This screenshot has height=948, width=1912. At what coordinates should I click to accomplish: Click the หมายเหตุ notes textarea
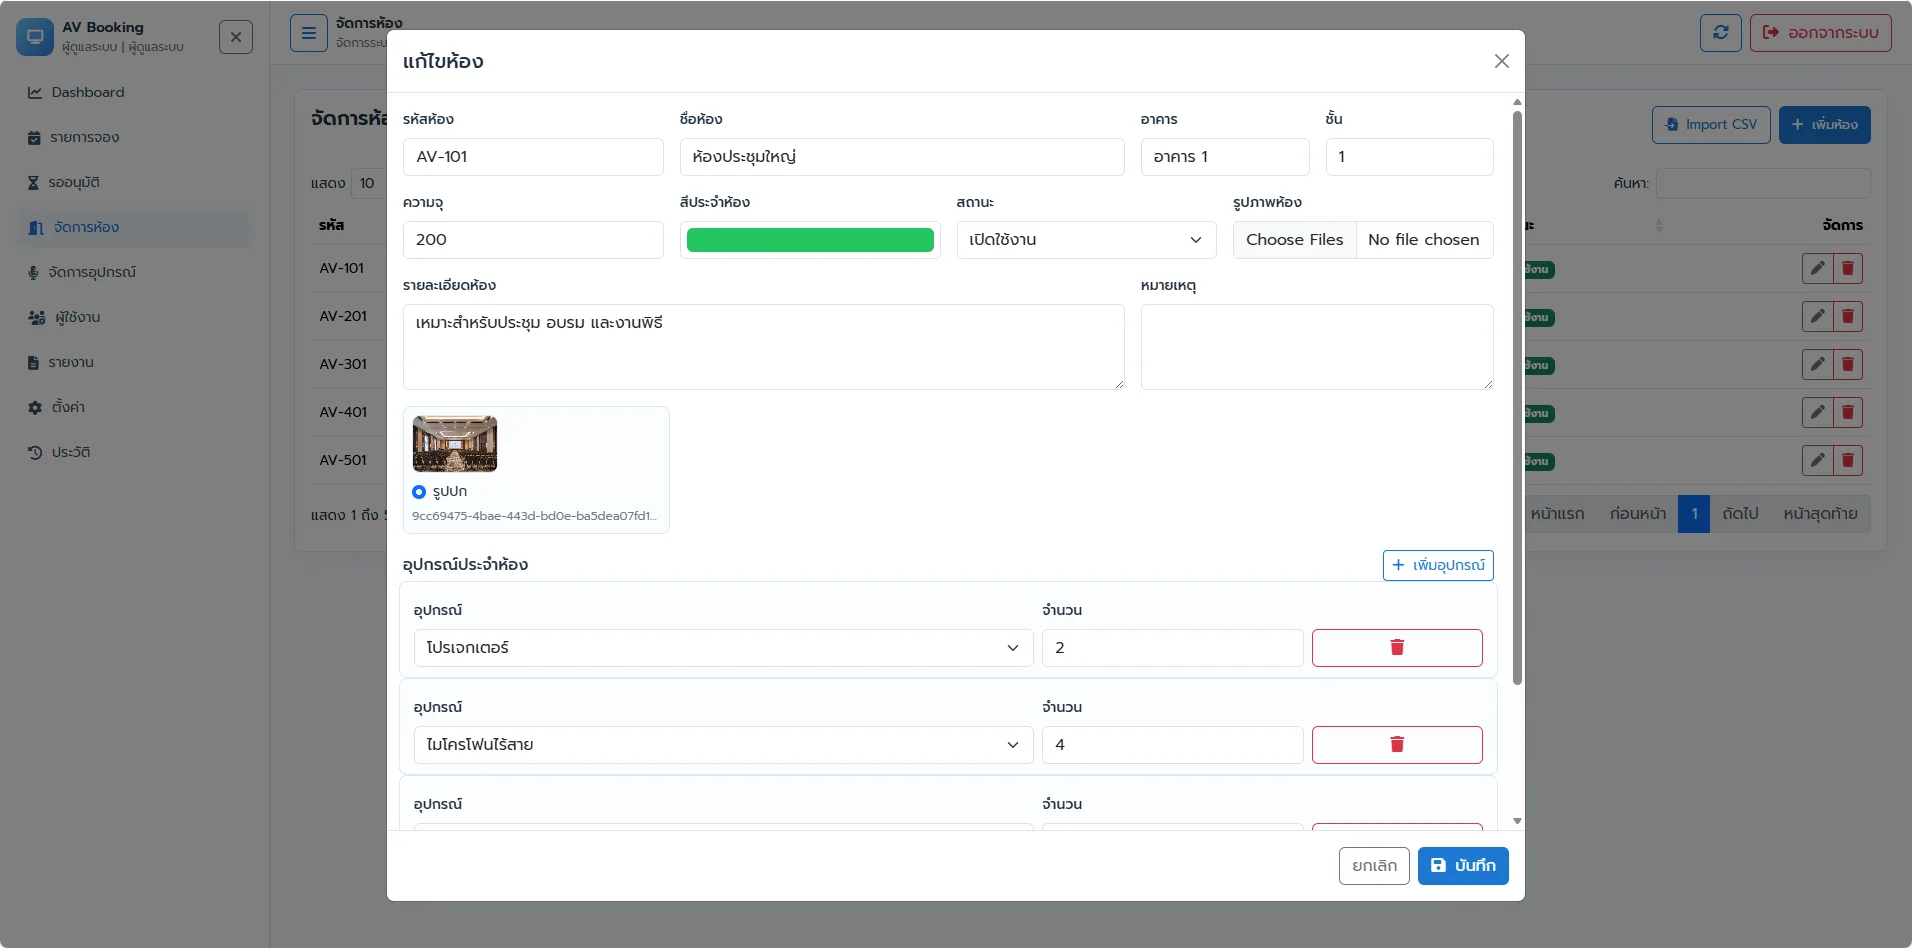(x=1317, y=347)
